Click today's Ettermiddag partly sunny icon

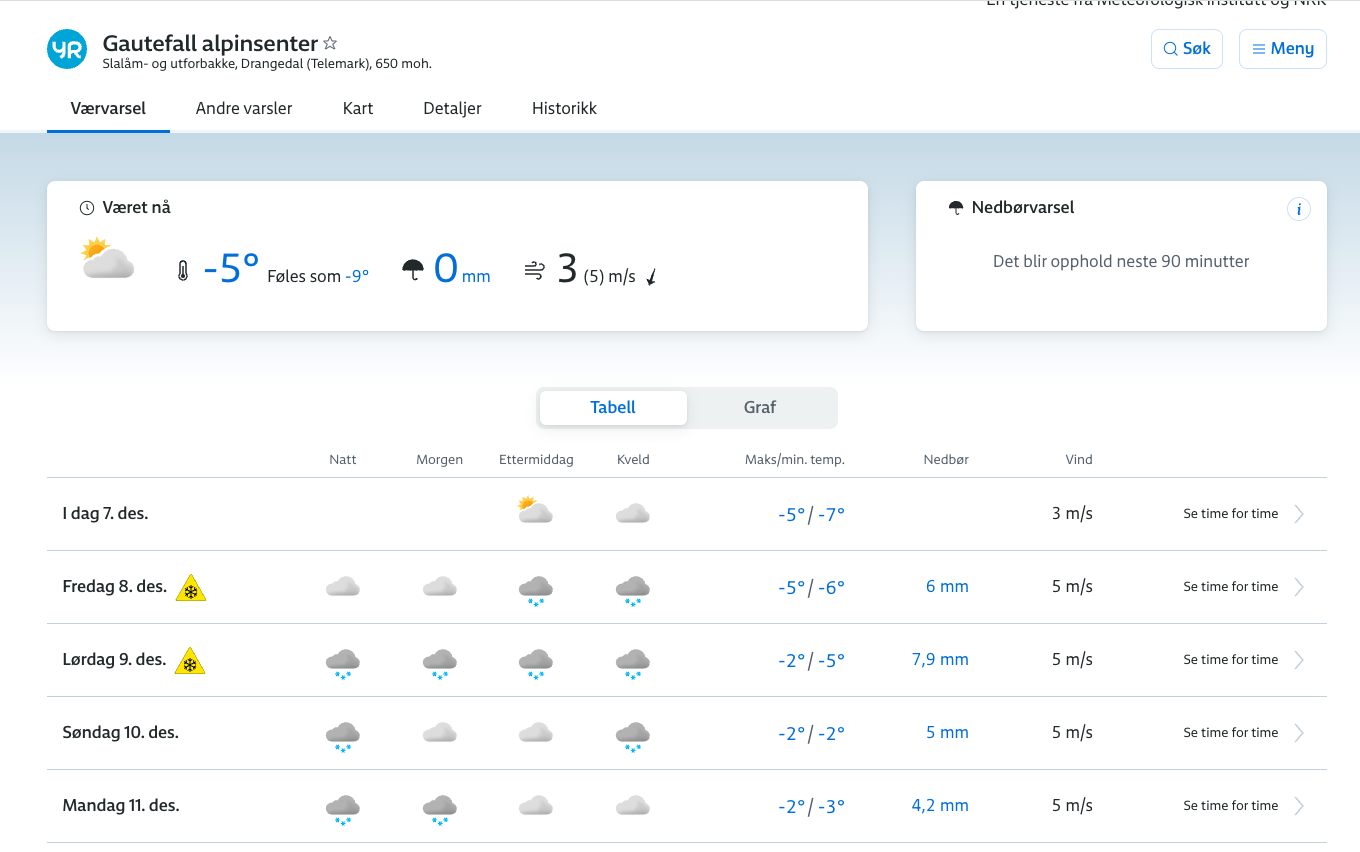pos(535,511)
